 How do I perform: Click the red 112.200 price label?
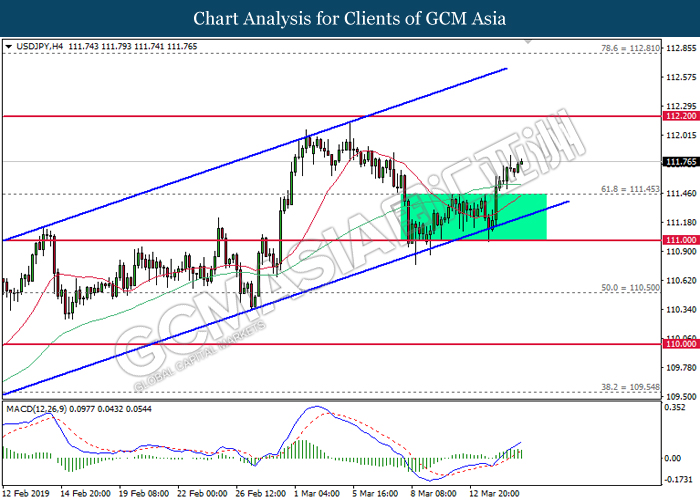click(681, 116)
